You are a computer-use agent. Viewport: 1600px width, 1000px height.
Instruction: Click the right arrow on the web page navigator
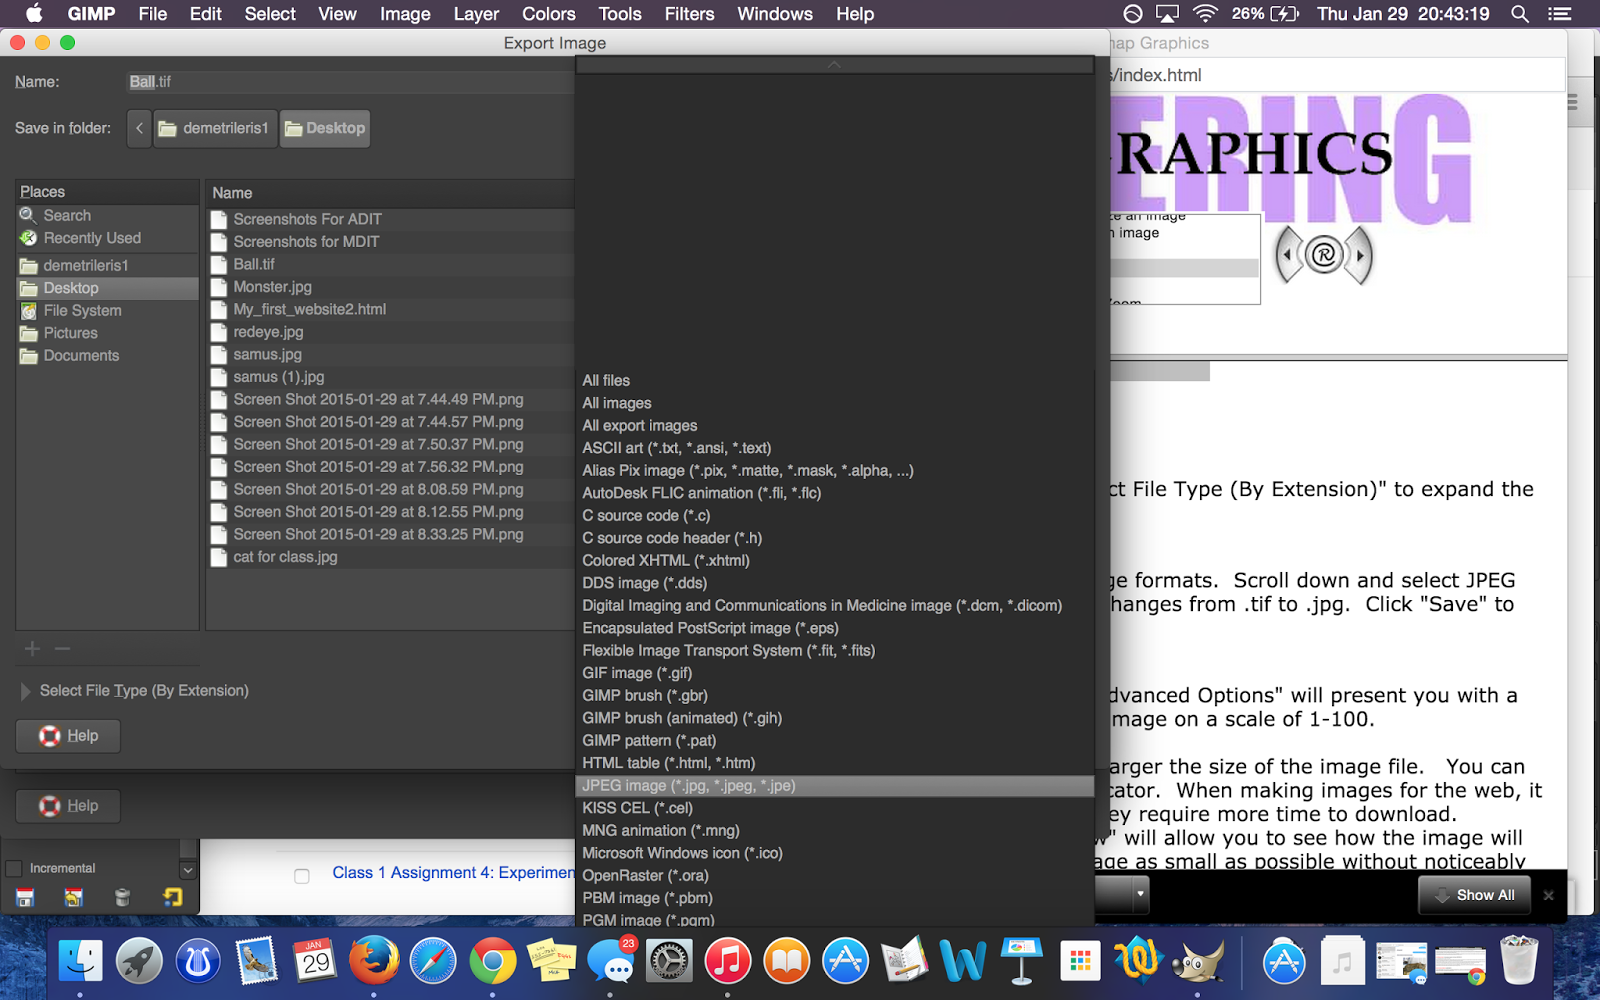pos(1360,255)
